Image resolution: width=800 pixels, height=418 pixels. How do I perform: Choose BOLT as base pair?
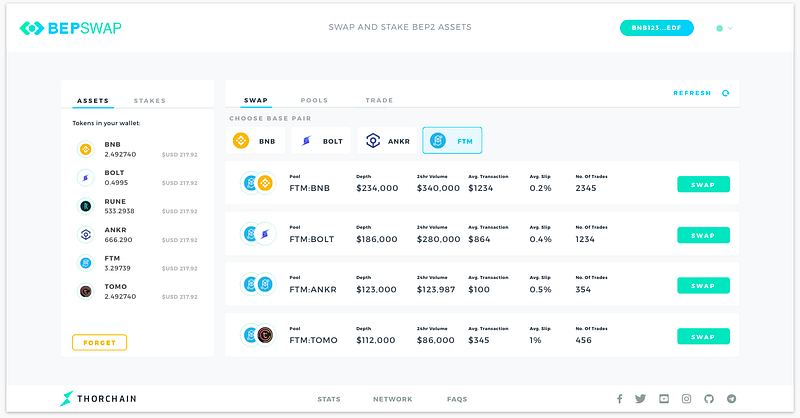coord(321,140)
